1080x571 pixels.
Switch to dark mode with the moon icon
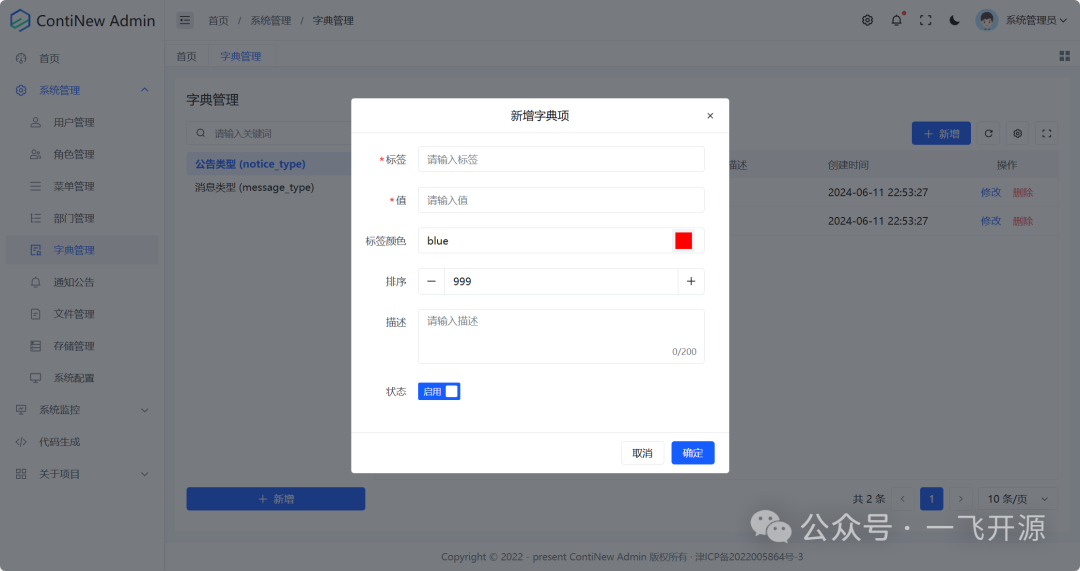click(x=954, y=21)
